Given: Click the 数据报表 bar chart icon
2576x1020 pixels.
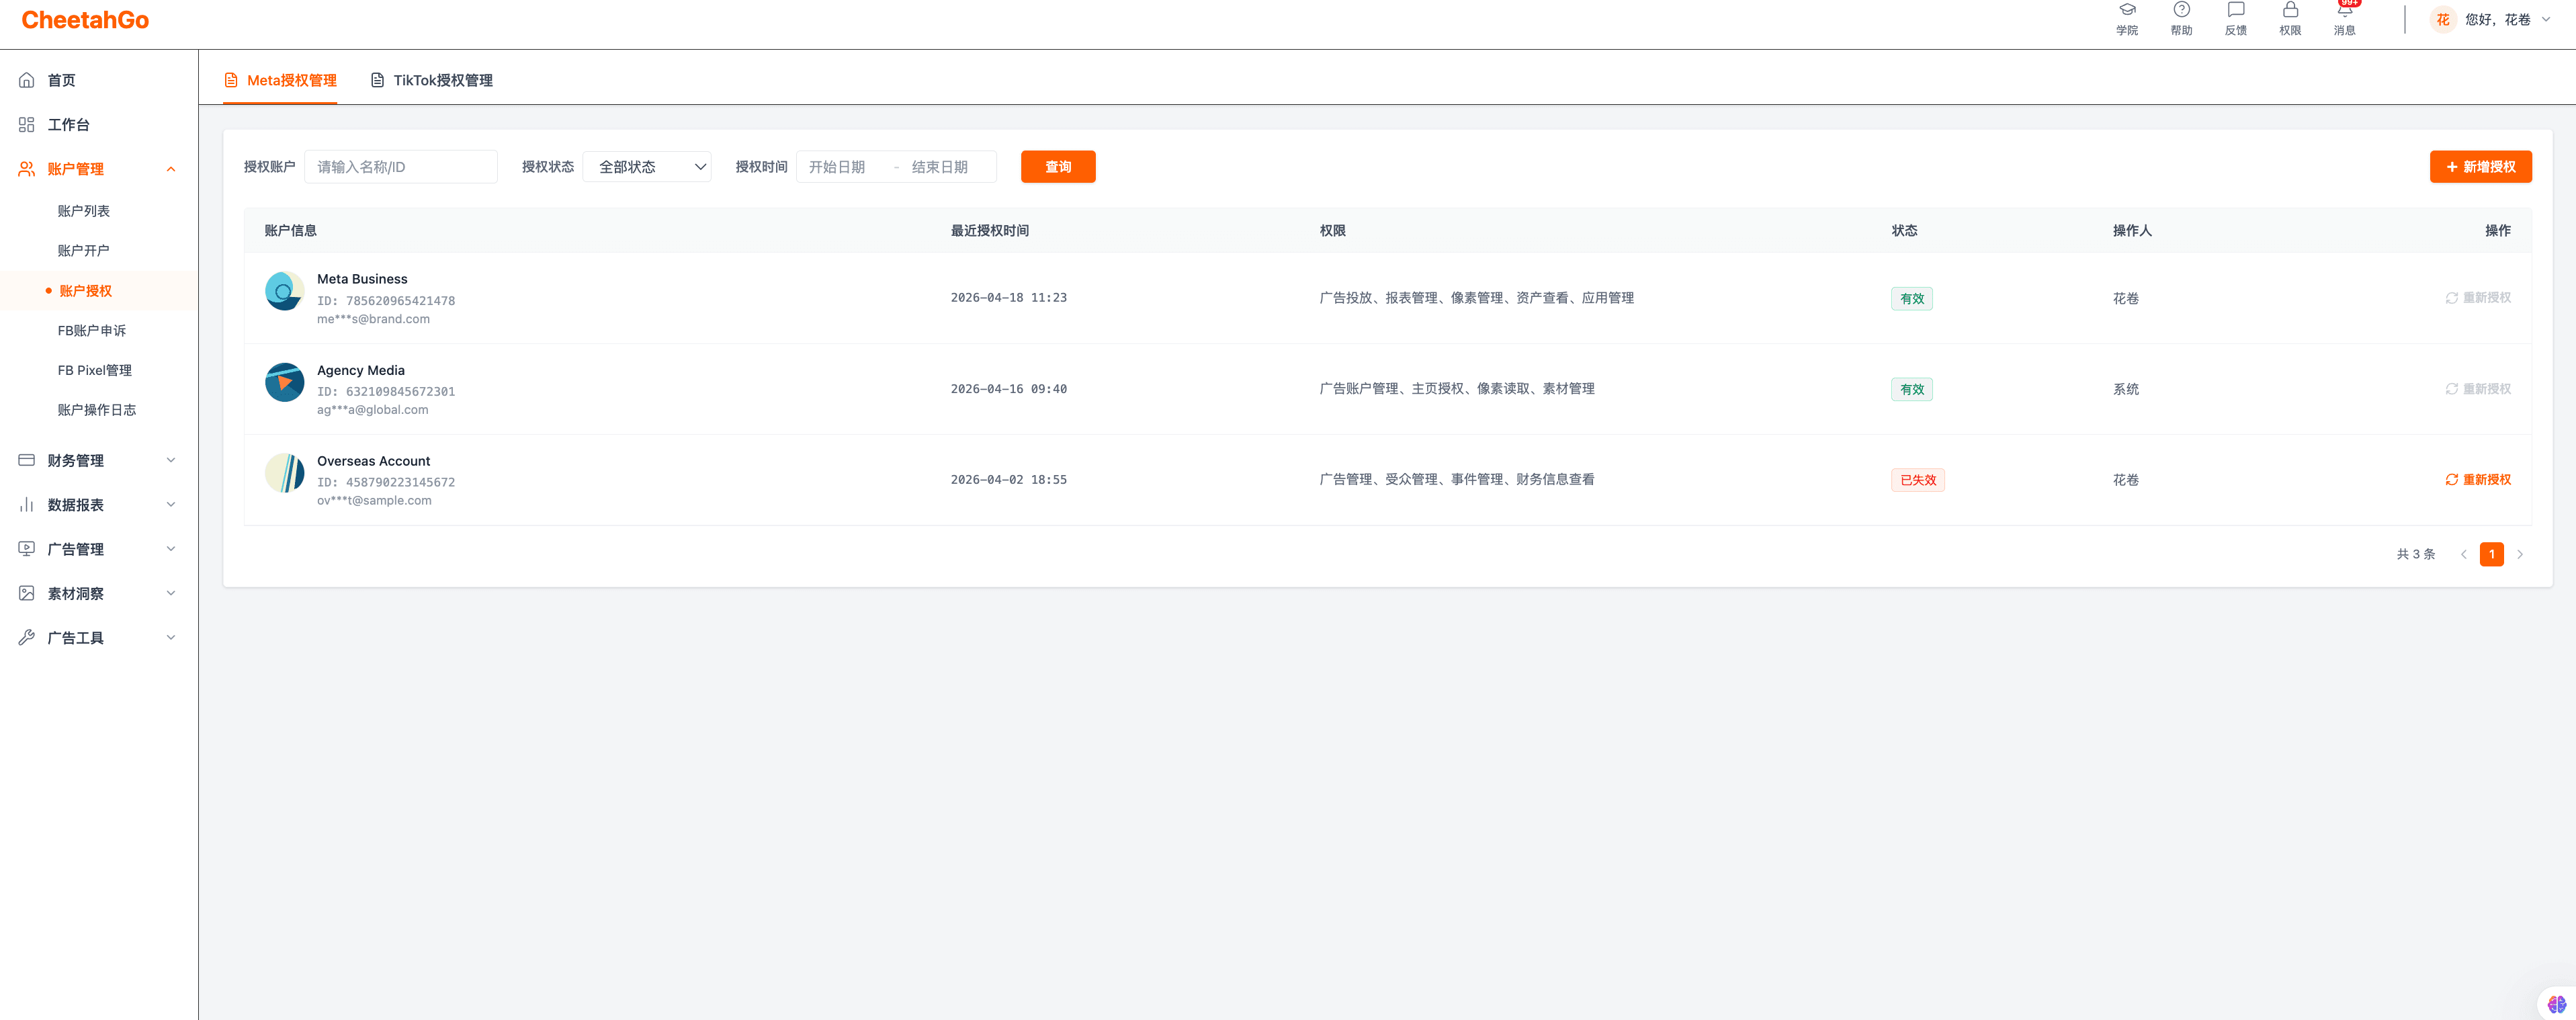Looking at the screenshot, I should point(27,505).
